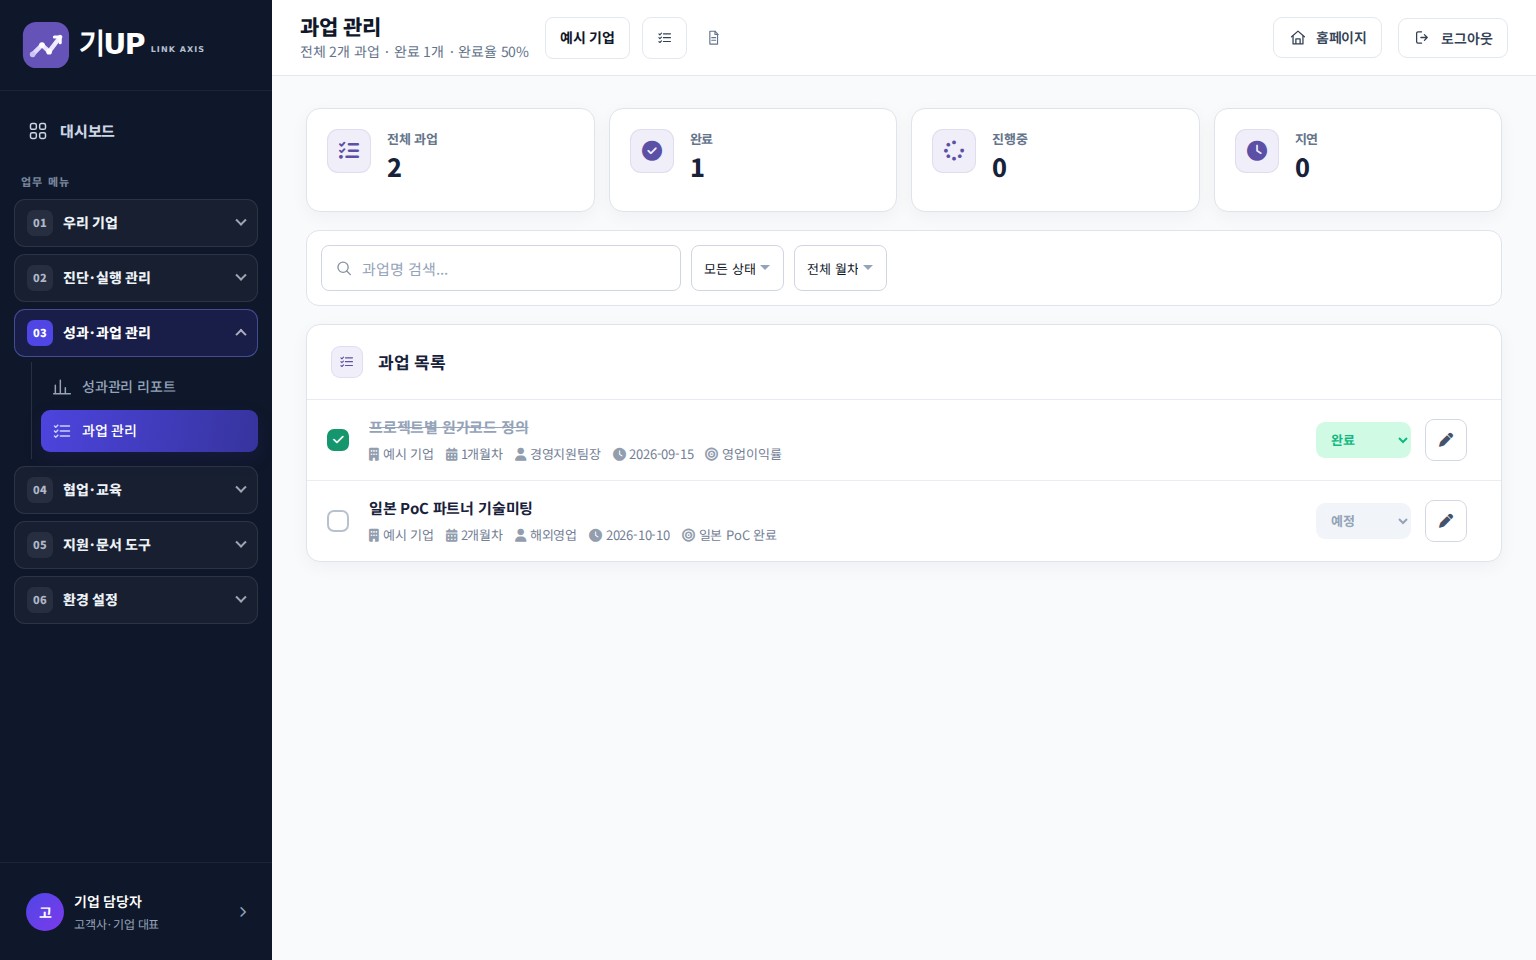Collapse the 성과·과업 관리 menu section

tap(136, 333)
